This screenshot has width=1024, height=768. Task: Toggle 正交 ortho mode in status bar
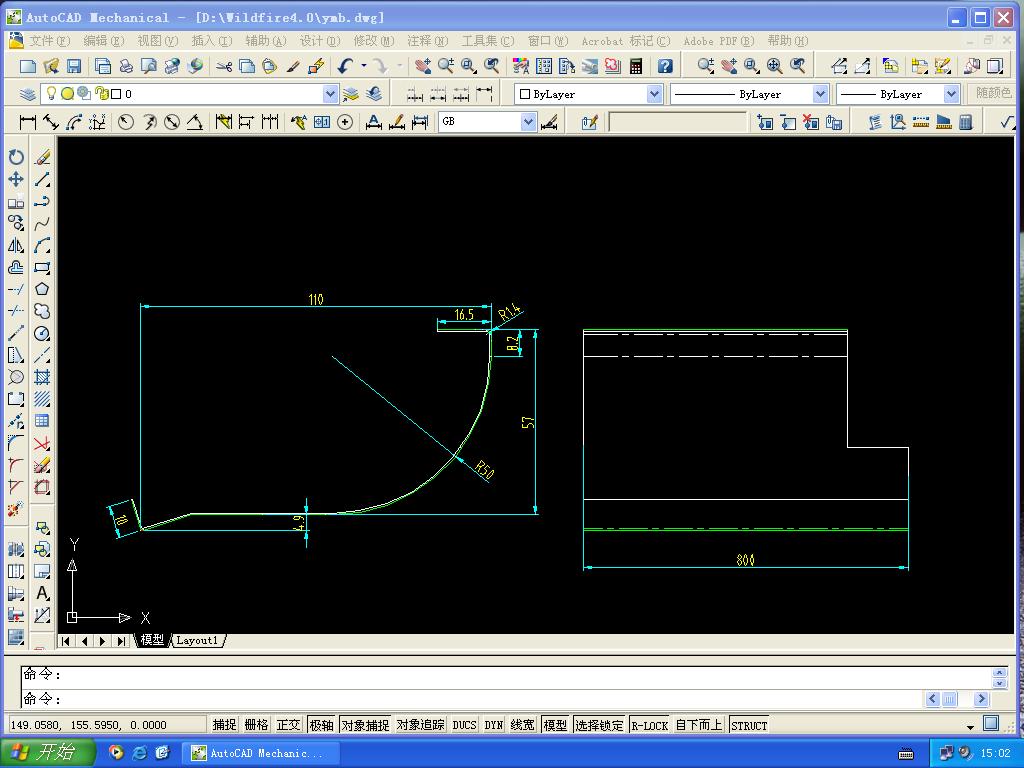pyautogui.click(x=288, y=725)
